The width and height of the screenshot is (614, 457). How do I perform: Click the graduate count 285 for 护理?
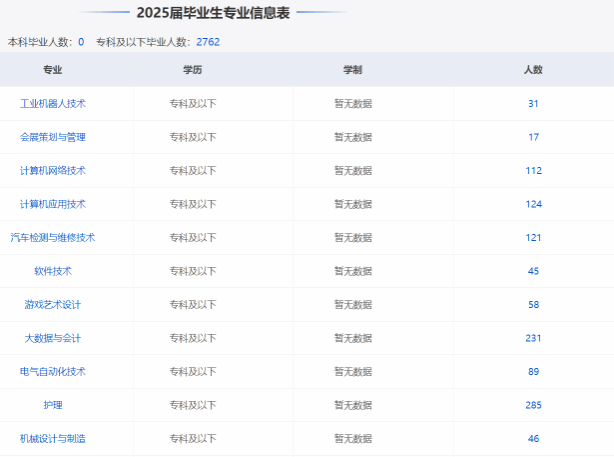(x=533, y=405)
